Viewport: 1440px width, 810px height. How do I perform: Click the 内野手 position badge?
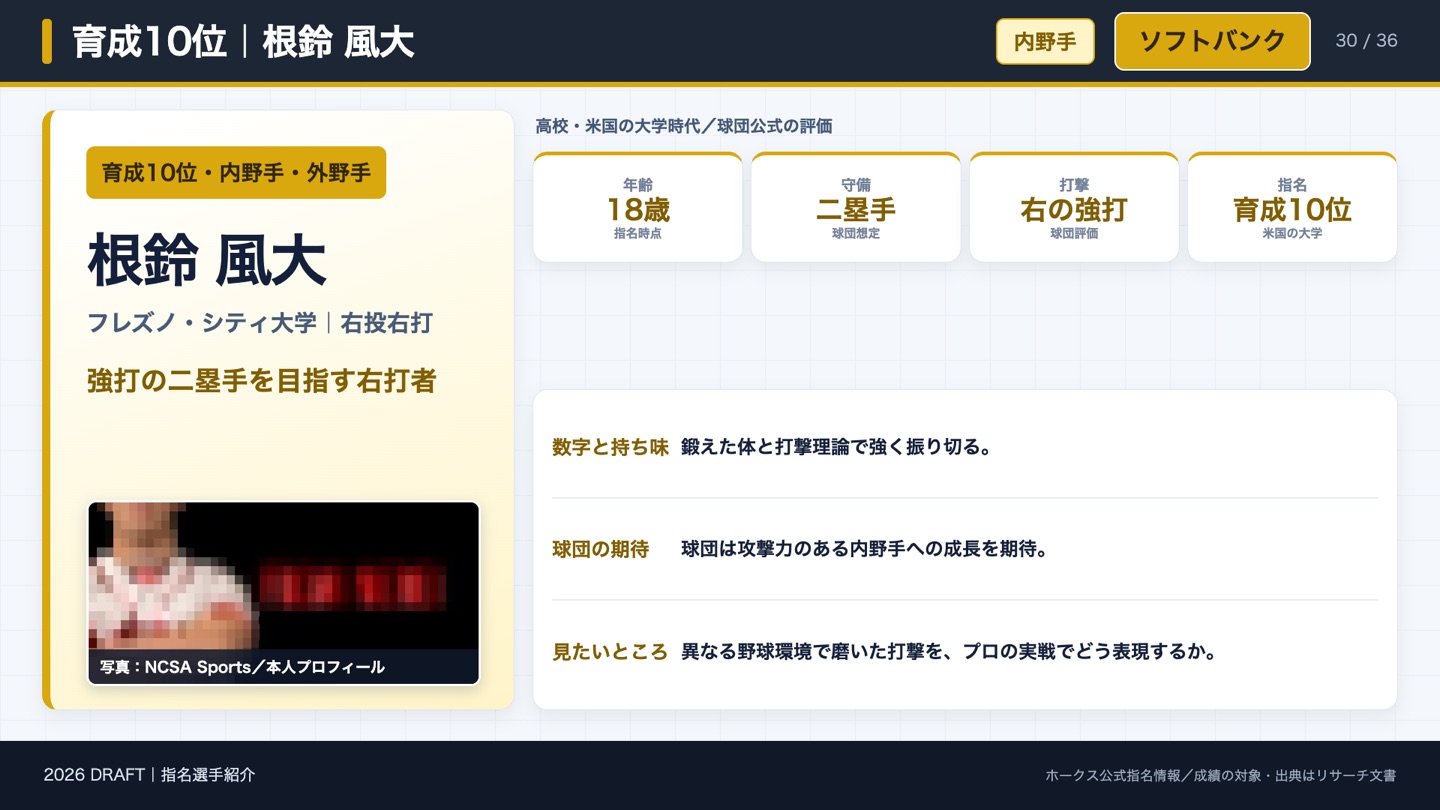[1045, 41]
